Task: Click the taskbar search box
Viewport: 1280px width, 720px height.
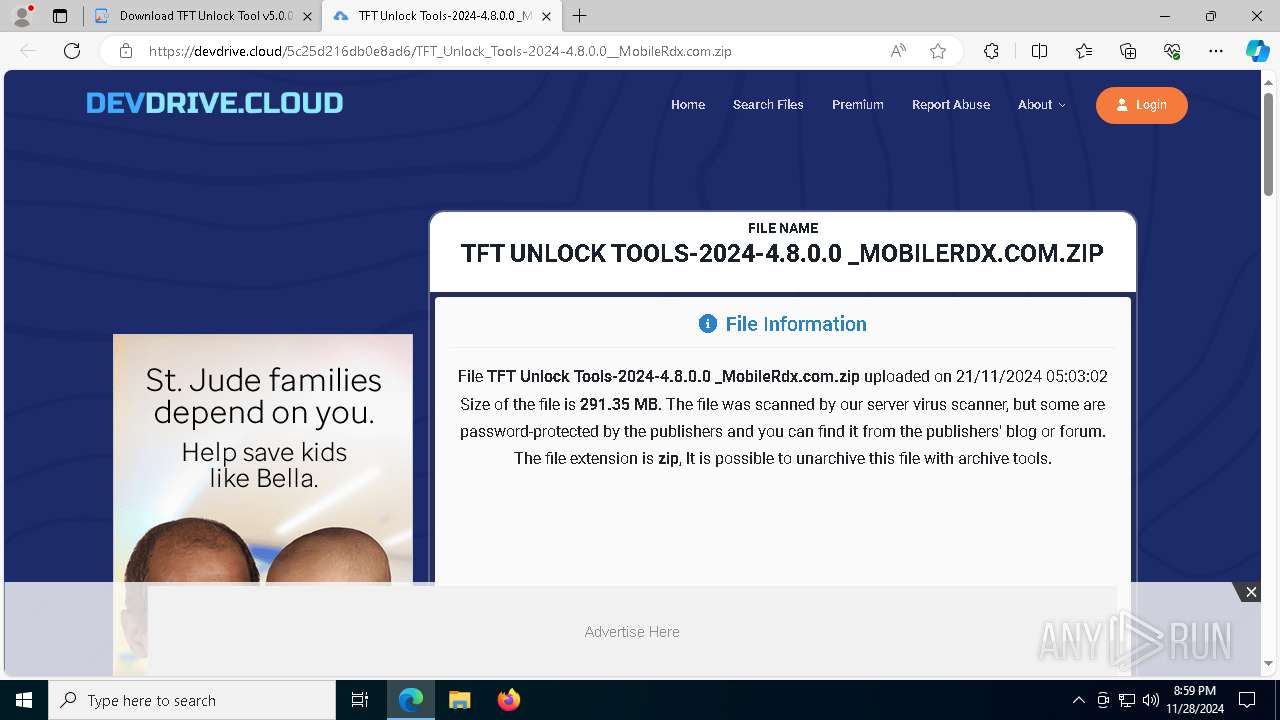Action: coord(192,700)
